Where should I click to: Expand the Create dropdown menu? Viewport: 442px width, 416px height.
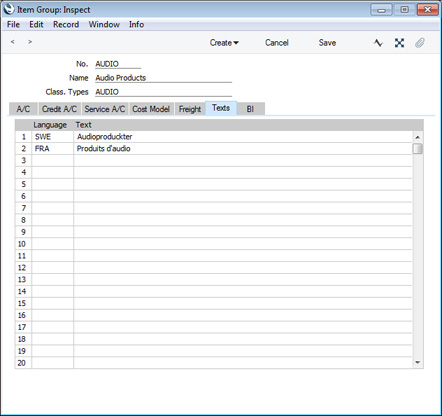[x=224, y=43]
